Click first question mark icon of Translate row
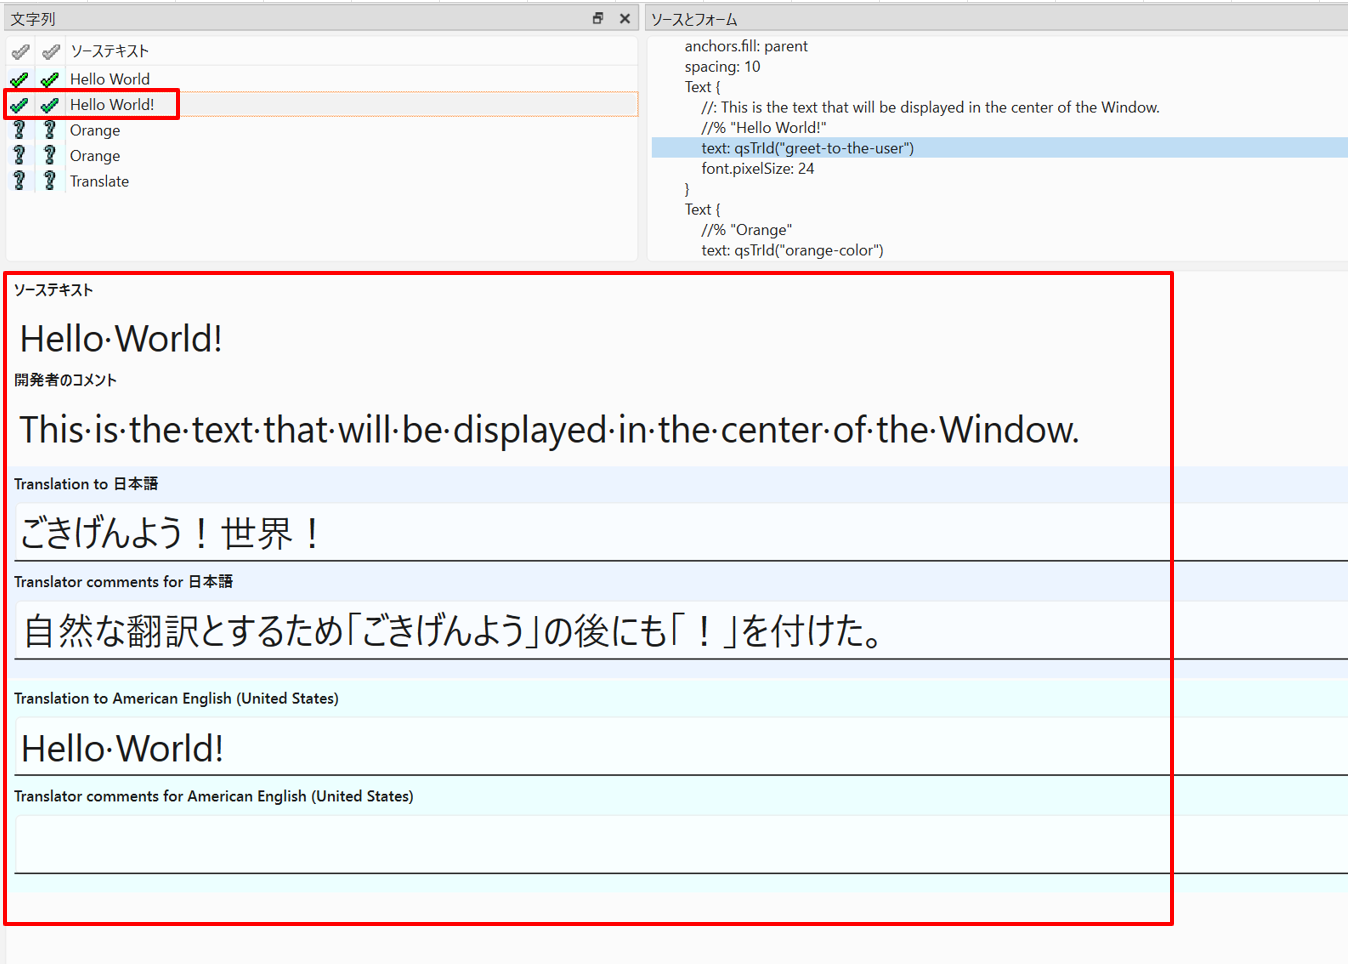Screen dimensions: 1348x964 pos(19,181)
